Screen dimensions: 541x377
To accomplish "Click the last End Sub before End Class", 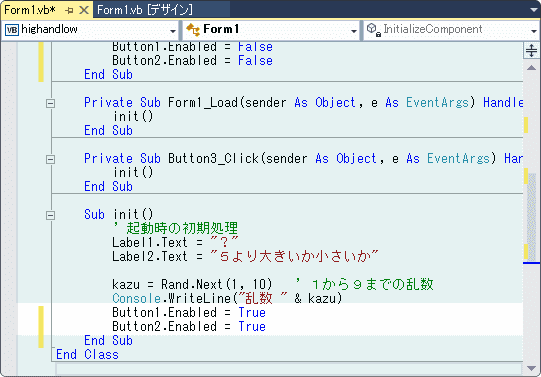I will pos(108,340).
